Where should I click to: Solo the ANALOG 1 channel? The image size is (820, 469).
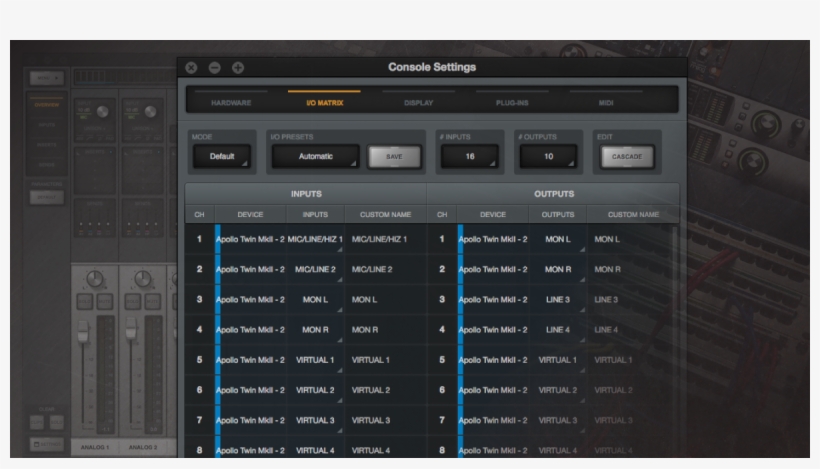85,302
